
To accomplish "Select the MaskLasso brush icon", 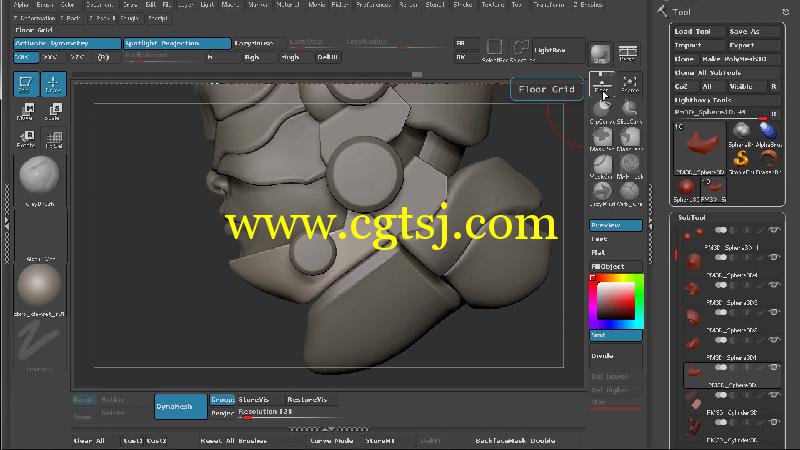I will 630,138.
